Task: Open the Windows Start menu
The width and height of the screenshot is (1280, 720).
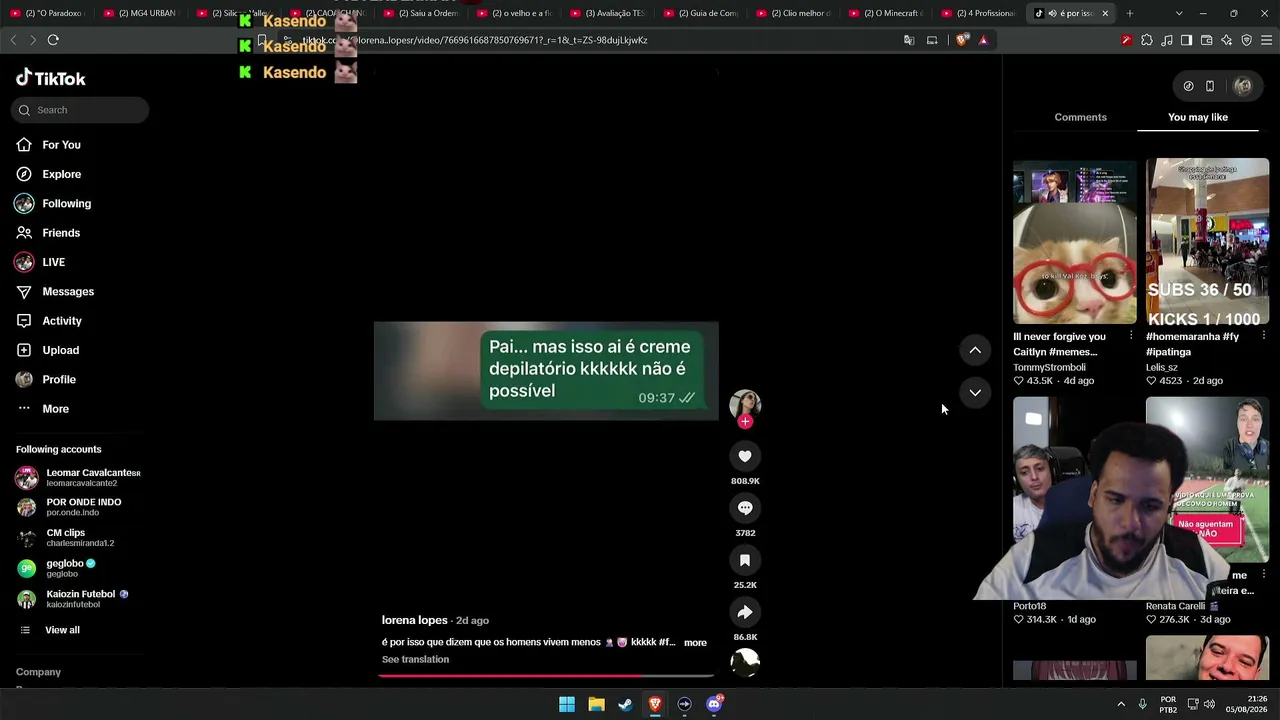Action: coord(567,704)
